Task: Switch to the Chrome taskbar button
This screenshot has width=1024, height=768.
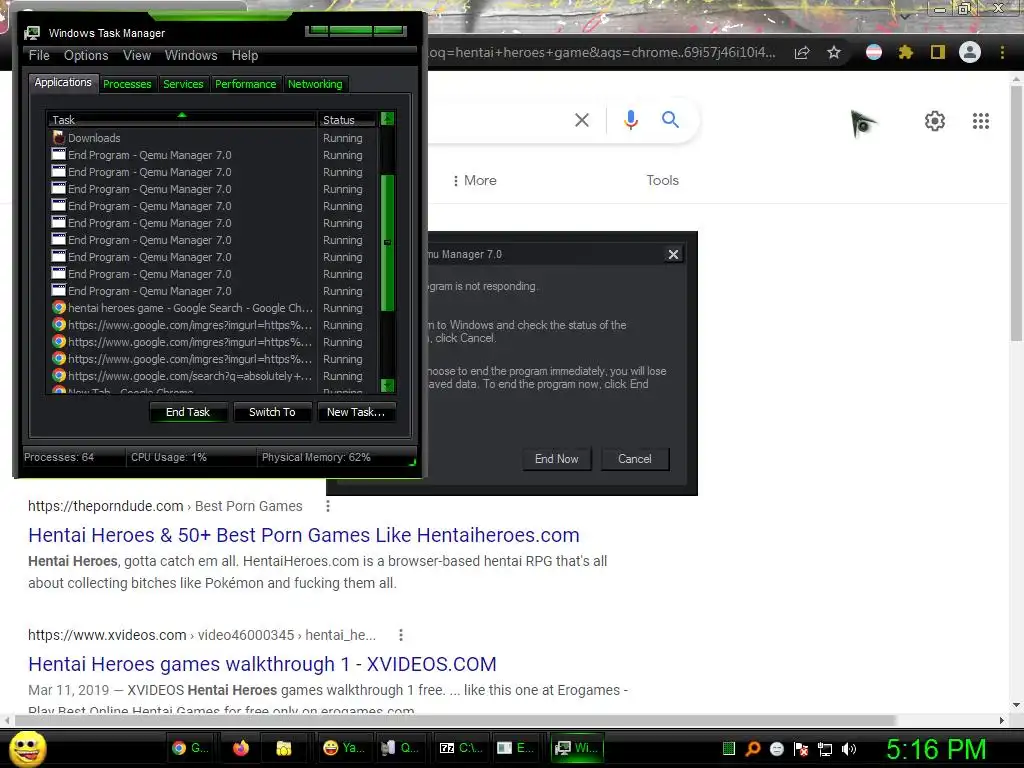Action: pyautogui.click(x=190, y=748)
